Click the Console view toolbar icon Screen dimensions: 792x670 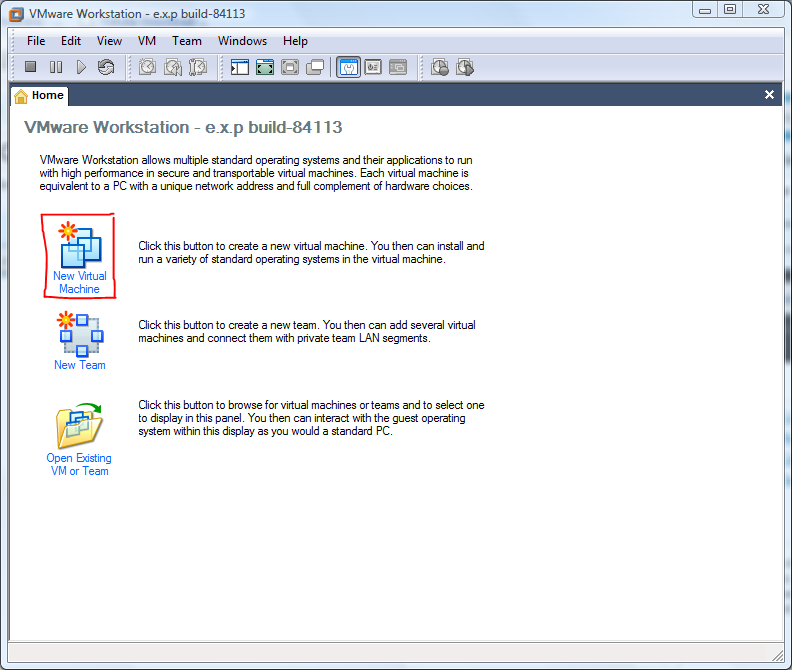(398, 67)
